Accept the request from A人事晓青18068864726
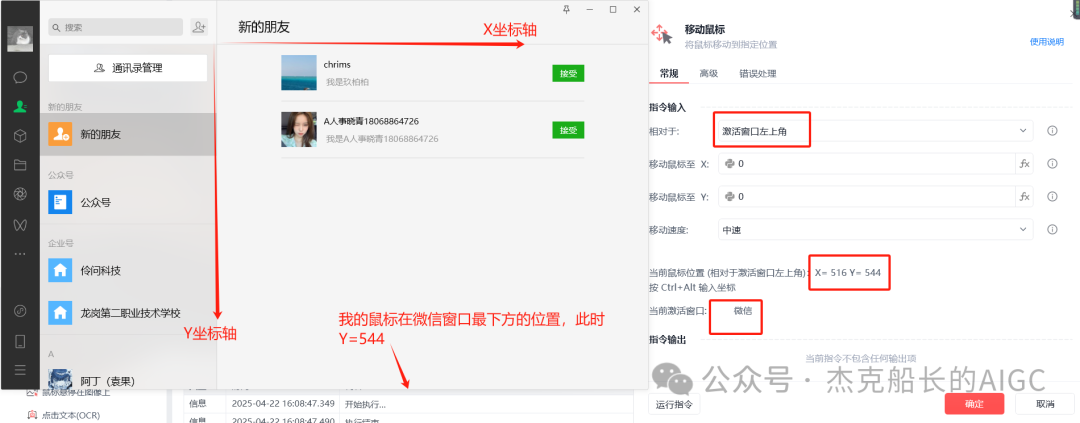Viewport: 1080px width, 423px height. 568,130
